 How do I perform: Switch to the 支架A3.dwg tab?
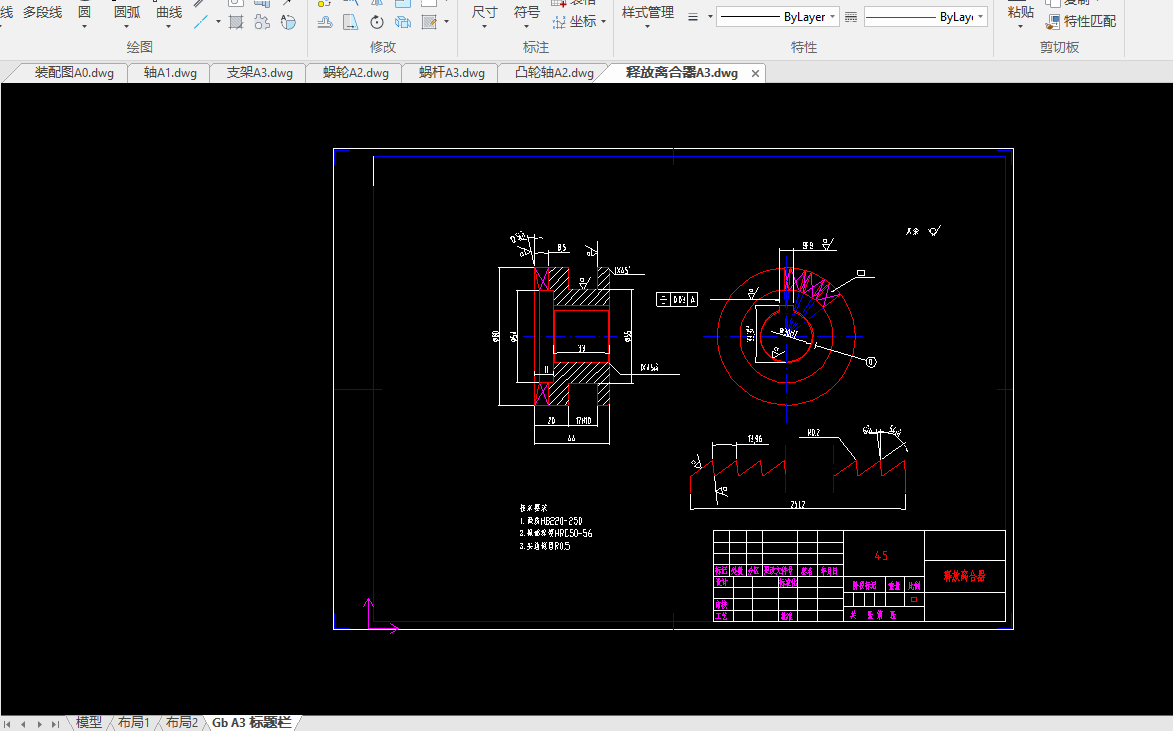click(x=260, y=73)
